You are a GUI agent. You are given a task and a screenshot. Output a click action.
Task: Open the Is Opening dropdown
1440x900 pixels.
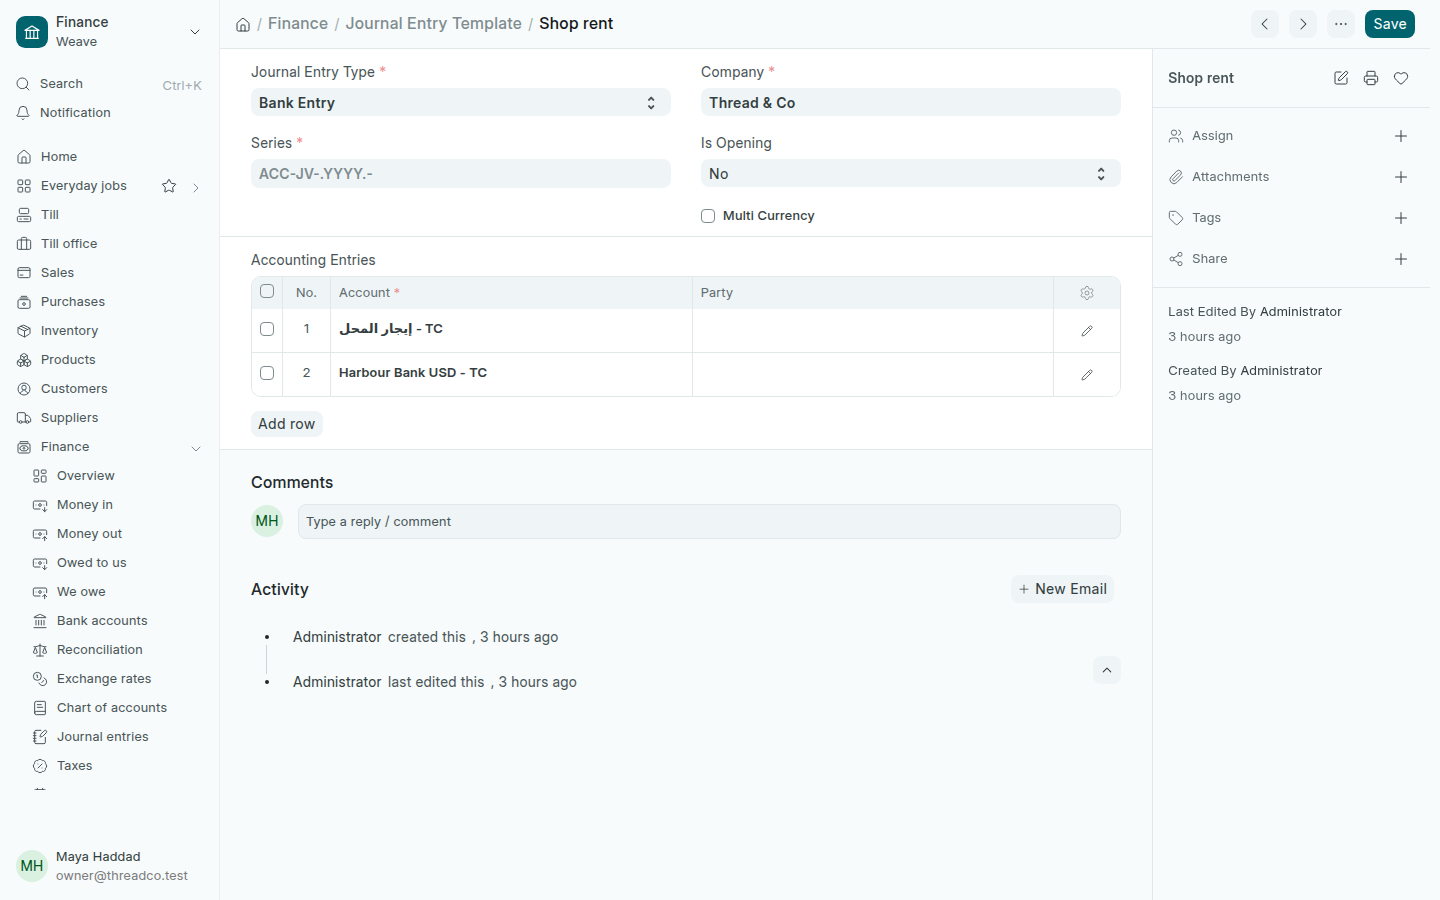911,174
